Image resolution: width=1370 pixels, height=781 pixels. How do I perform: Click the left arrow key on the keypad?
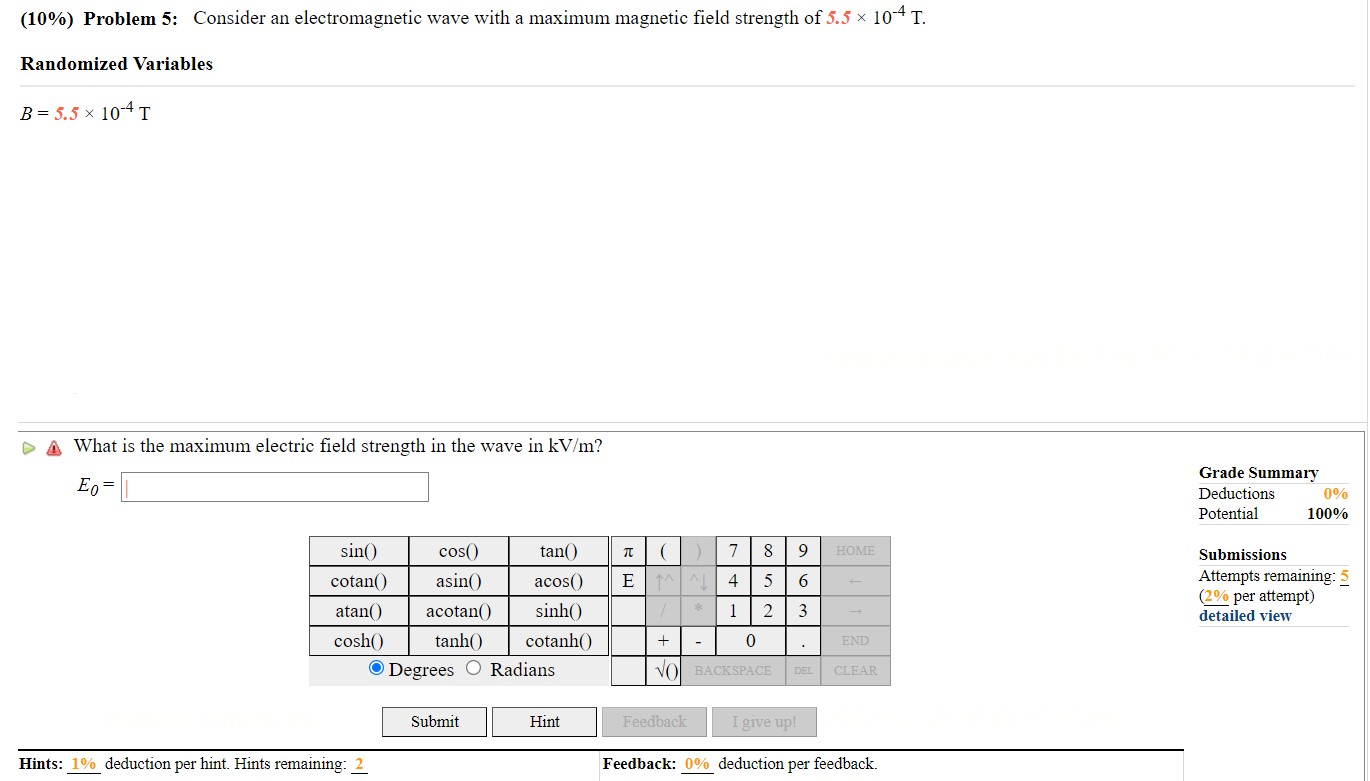click(855, 580)
